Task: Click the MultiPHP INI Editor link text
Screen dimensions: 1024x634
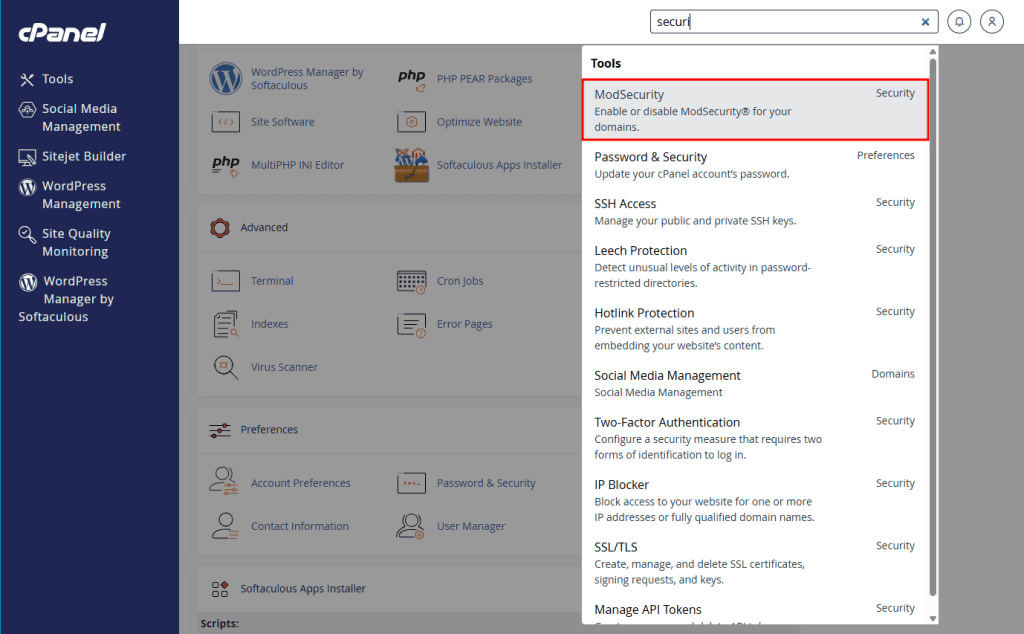Action: point(297,165)
